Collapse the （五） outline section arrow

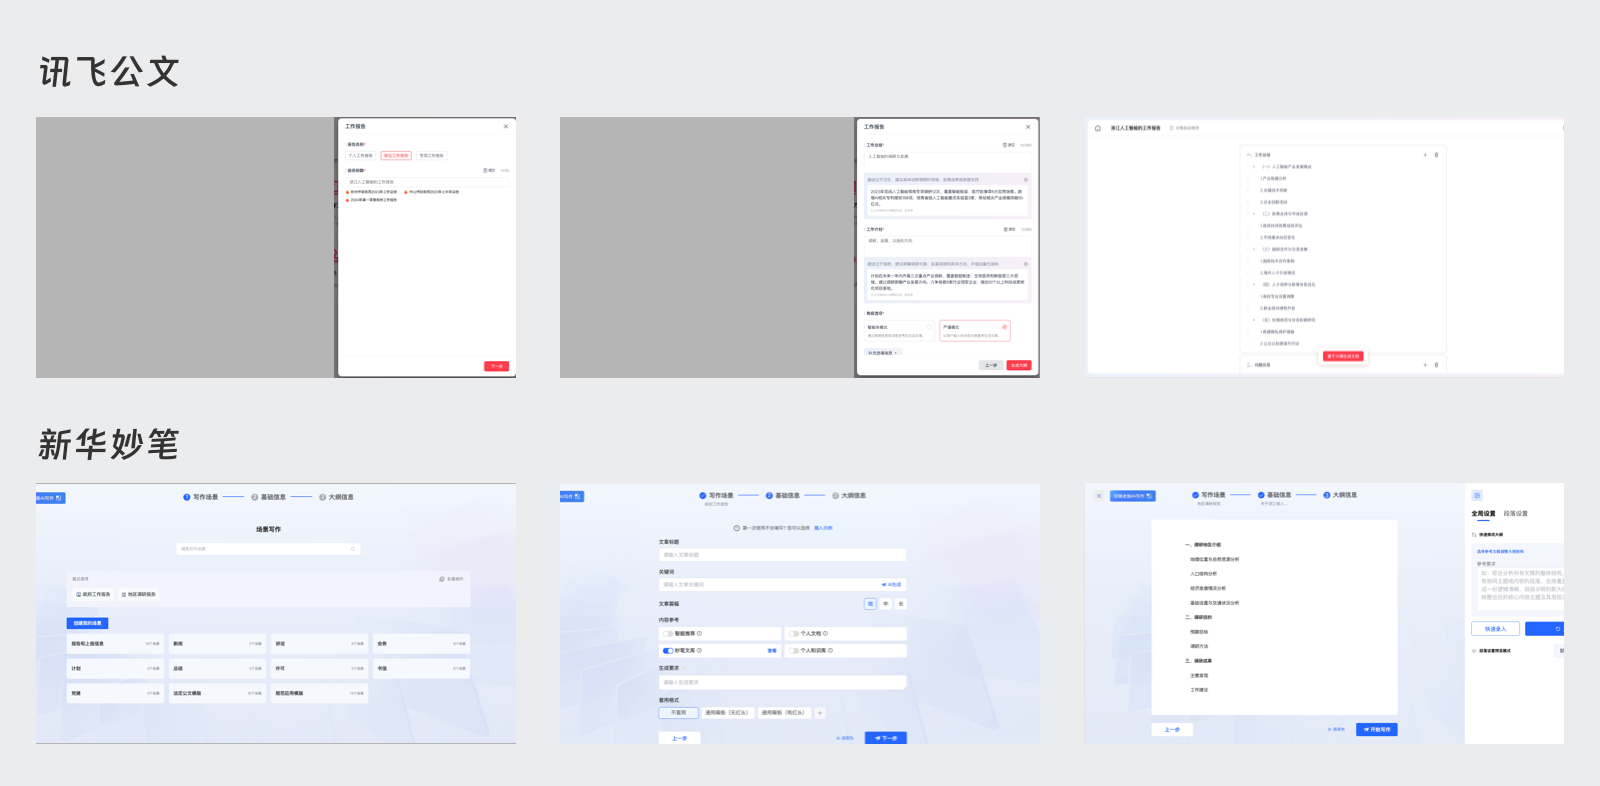point(1254,320)
